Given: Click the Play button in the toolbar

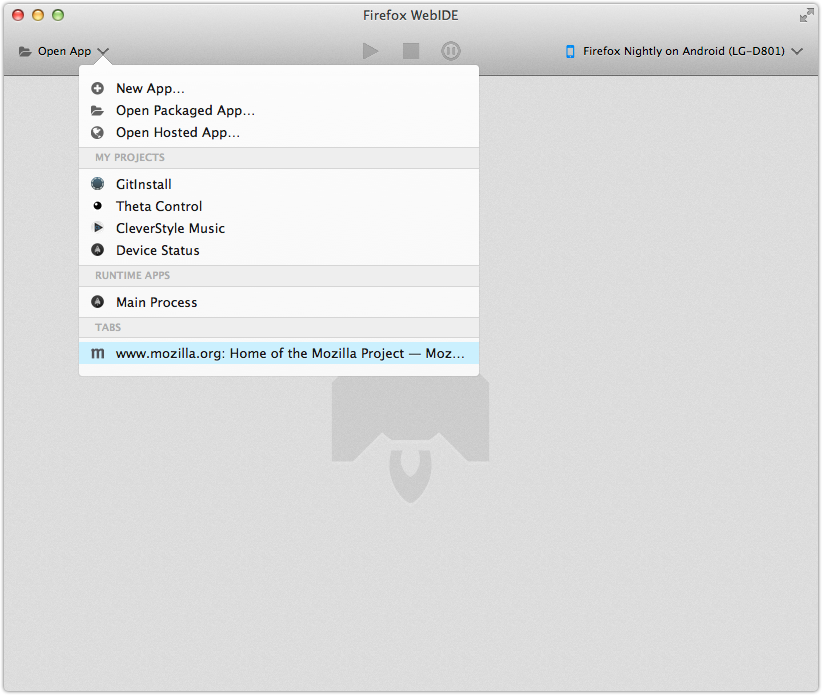Looking at the screenshot, I should 370,51.
